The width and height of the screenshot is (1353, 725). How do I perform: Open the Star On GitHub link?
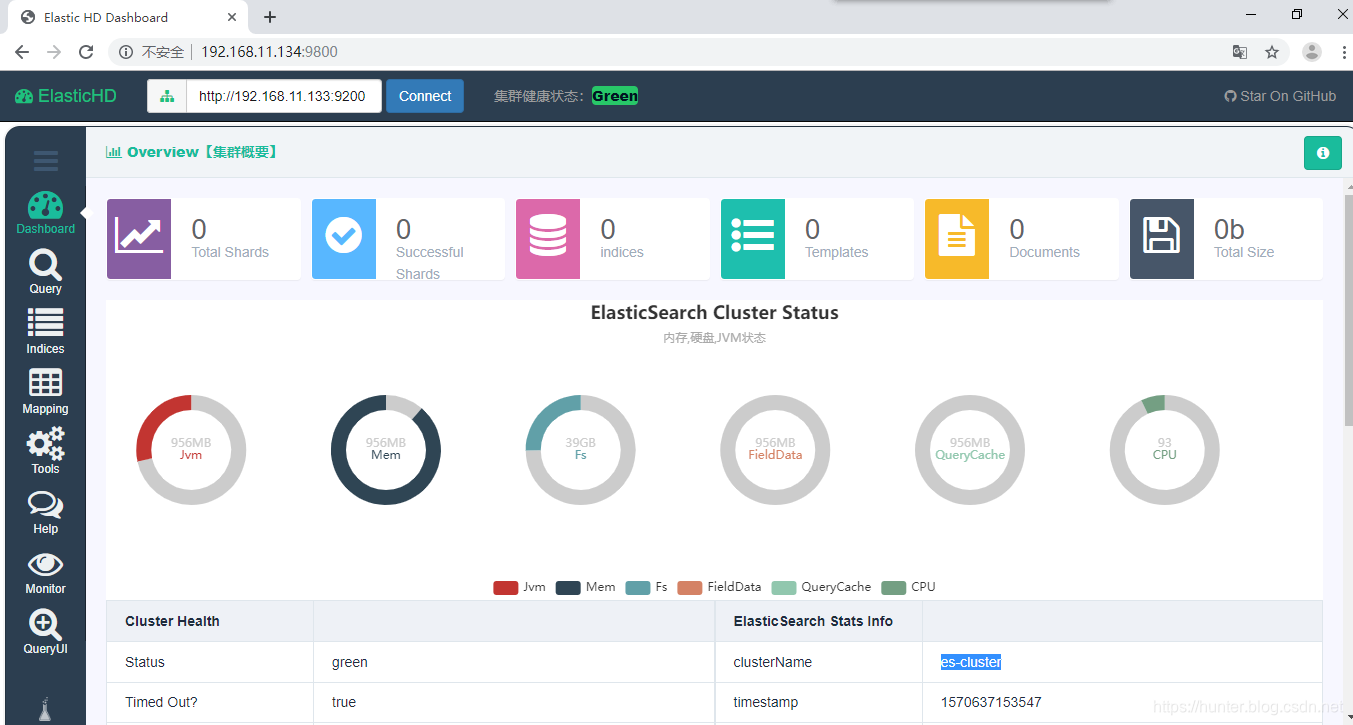click(x=1280, y=95)
